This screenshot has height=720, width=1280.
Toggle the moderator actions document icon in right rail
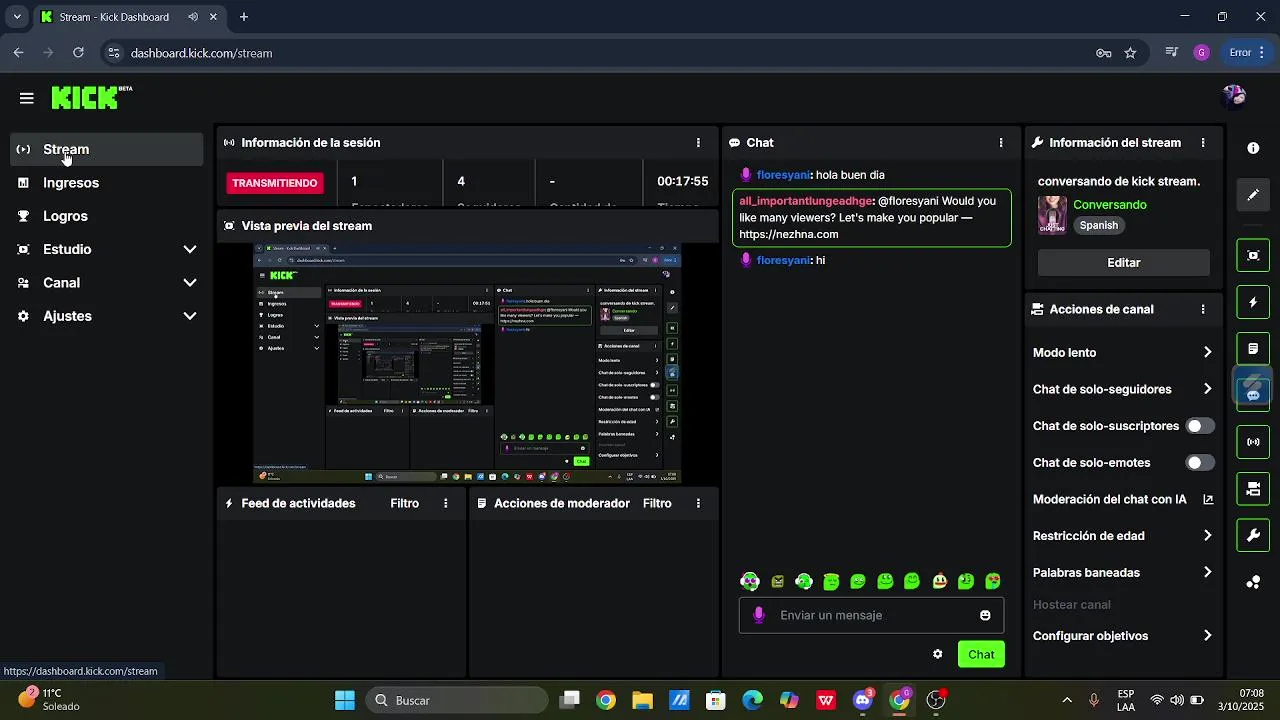tap(1253, 349)
